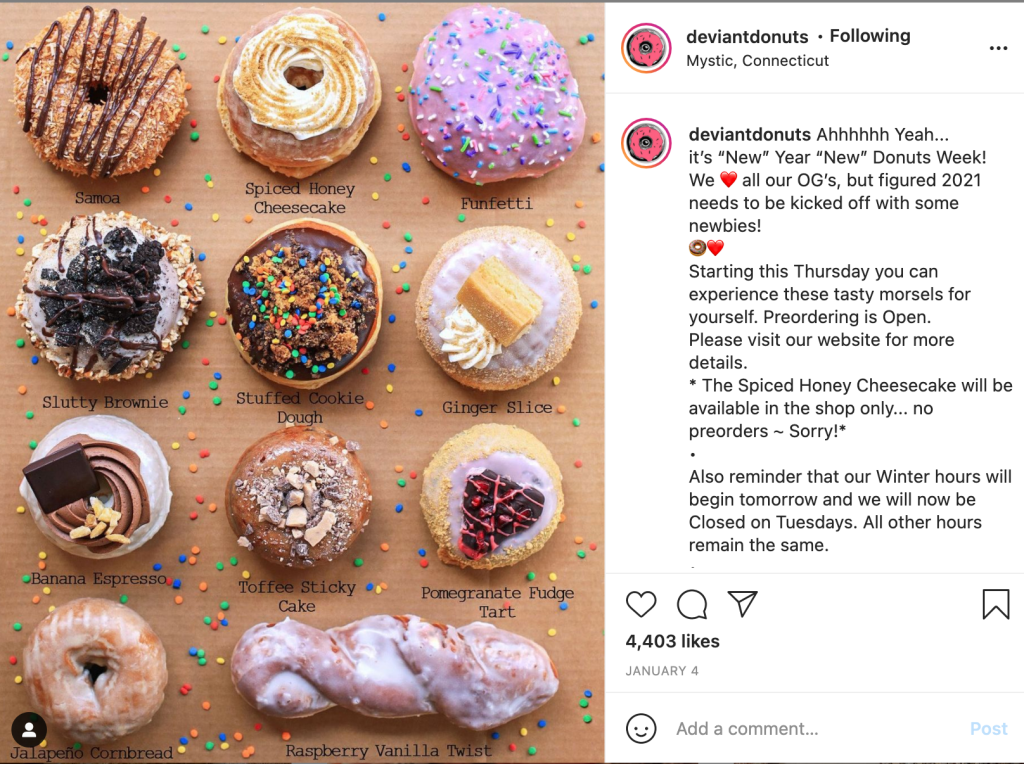1024x764 pixels.
Task: Click deviantdonuts avatar beside the caption
Action: 646,143
